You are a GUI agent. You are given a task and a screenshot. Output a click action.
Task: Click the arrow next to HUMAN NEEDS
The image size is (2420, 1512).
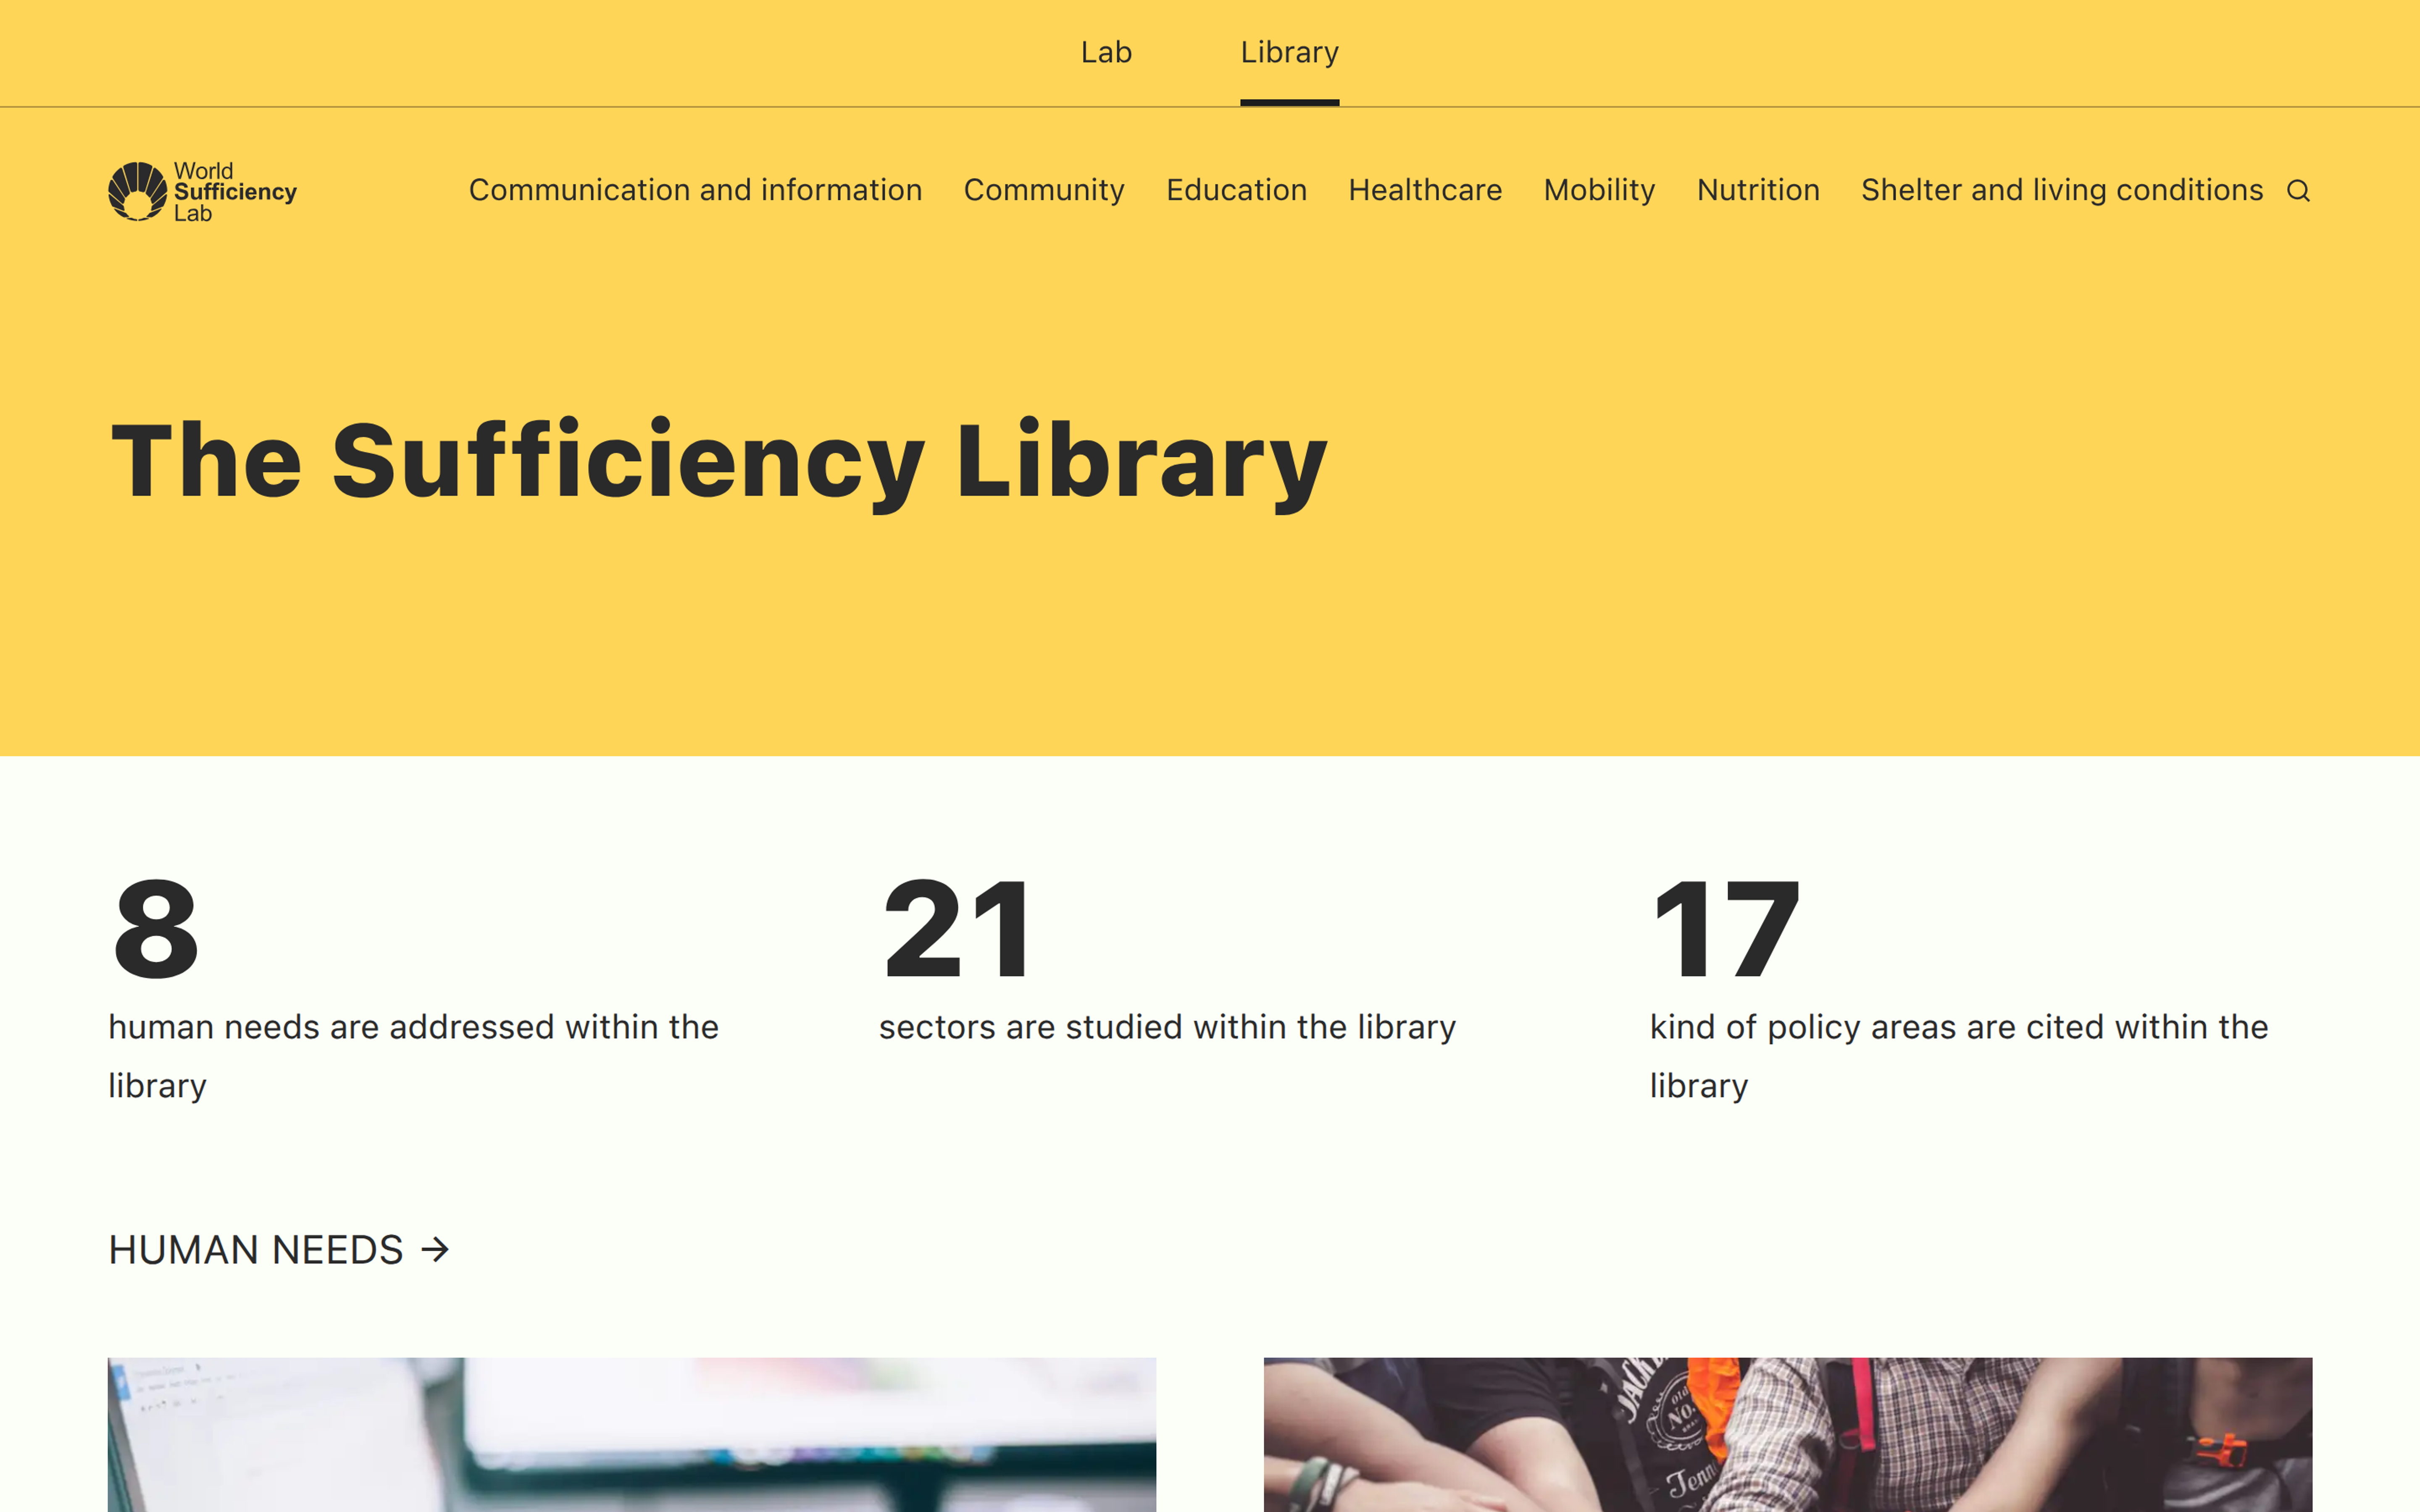click(x=435, y=1250)
